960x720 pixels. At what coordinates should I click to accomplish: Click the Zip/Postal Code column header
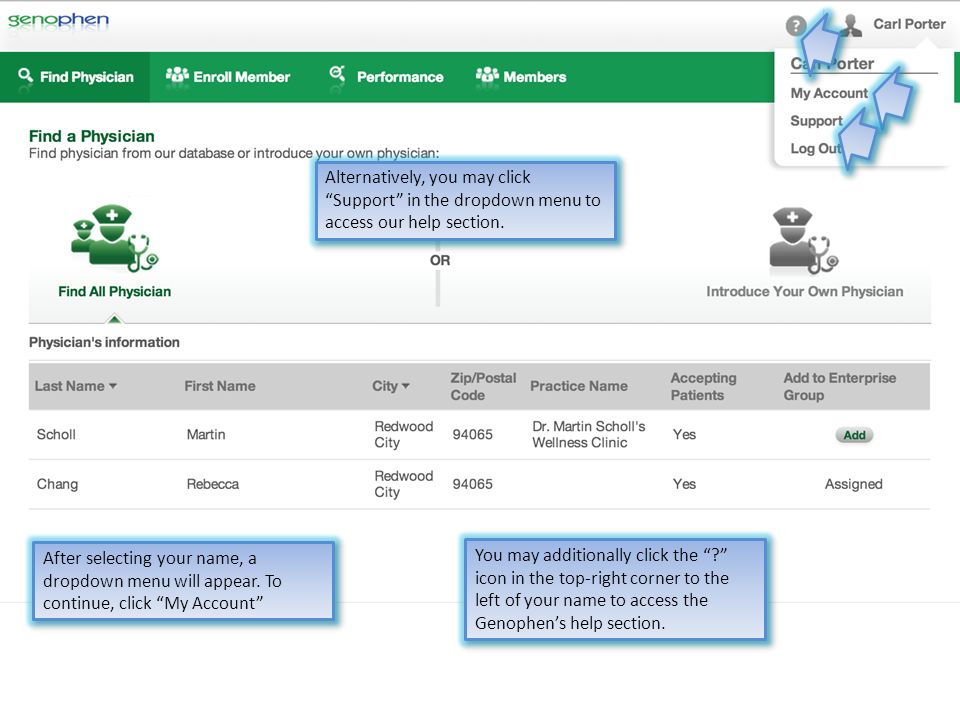(x=483, y=386)
